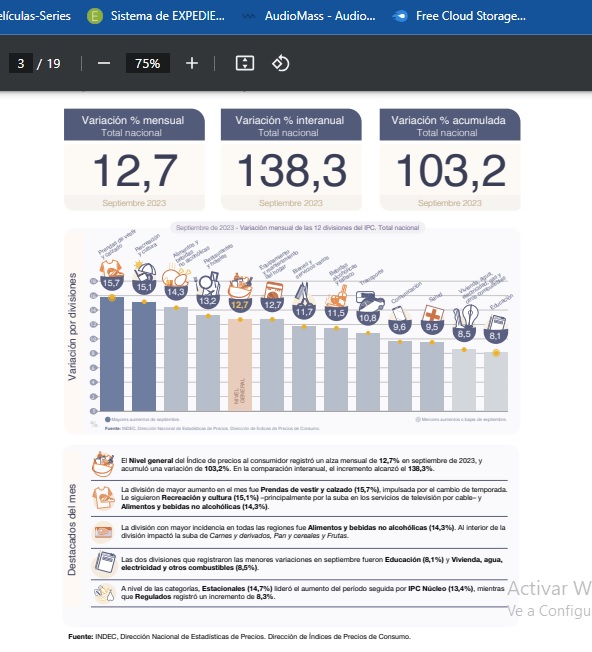Click the rotate document icon
The height and width of the screenshot is (652, 592).
[281, 64]
